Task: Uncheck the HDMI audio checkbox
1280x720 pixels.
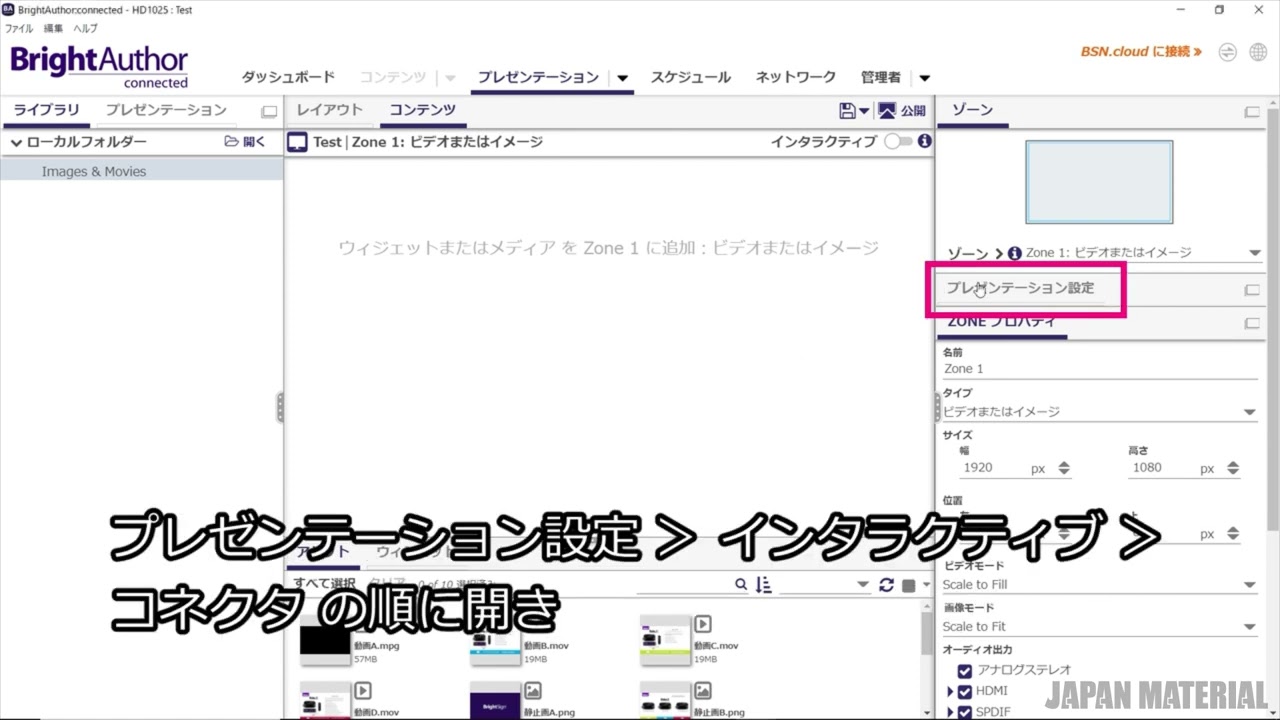Action: (965, 692)
